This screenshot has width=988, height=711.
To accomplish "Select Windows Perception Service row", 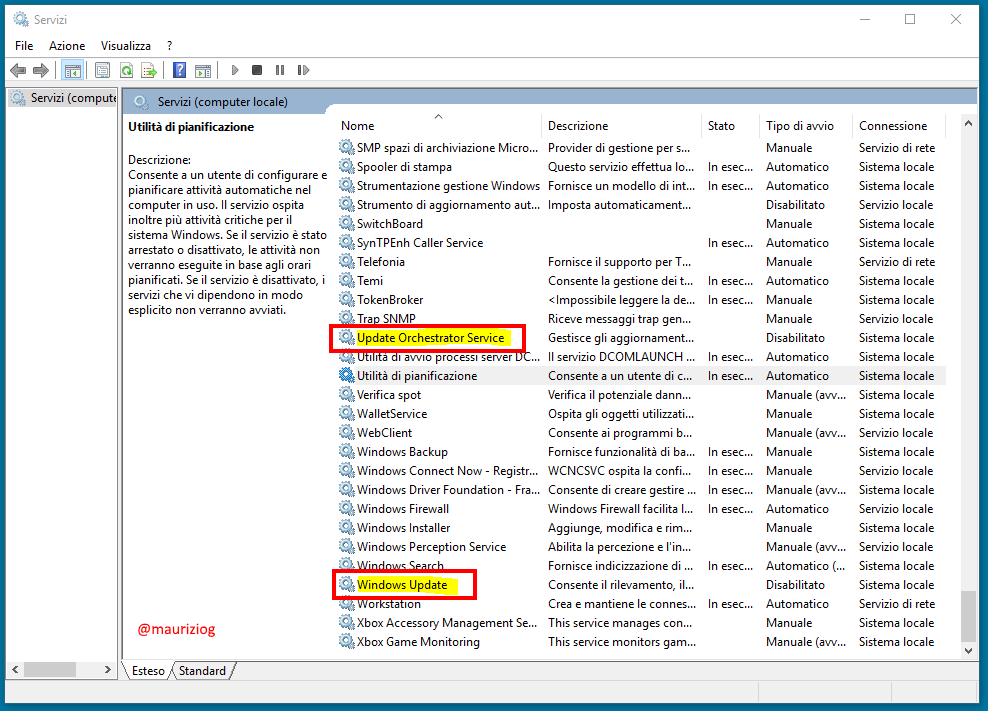I will [641, 546].
